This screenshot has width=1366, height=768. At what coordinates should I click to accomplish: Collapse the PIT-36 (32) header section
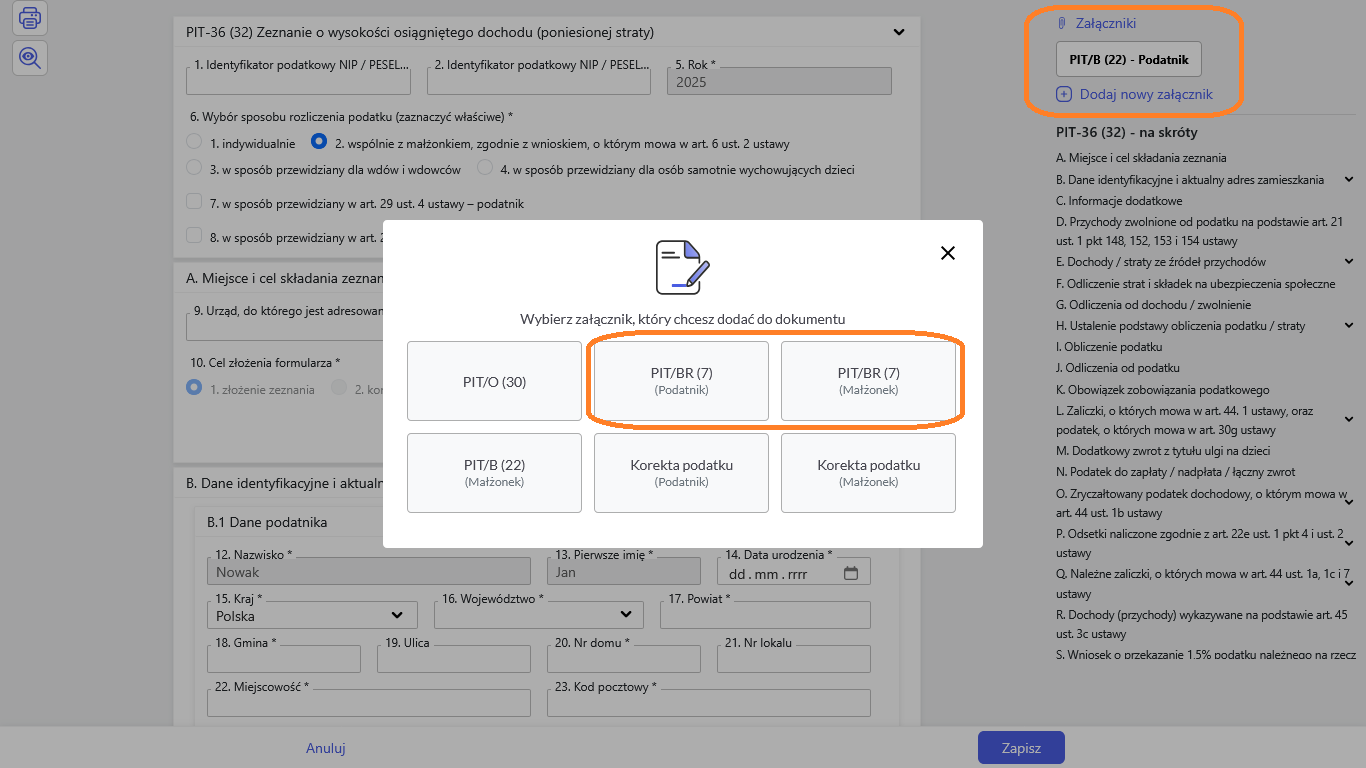[898, 32]
